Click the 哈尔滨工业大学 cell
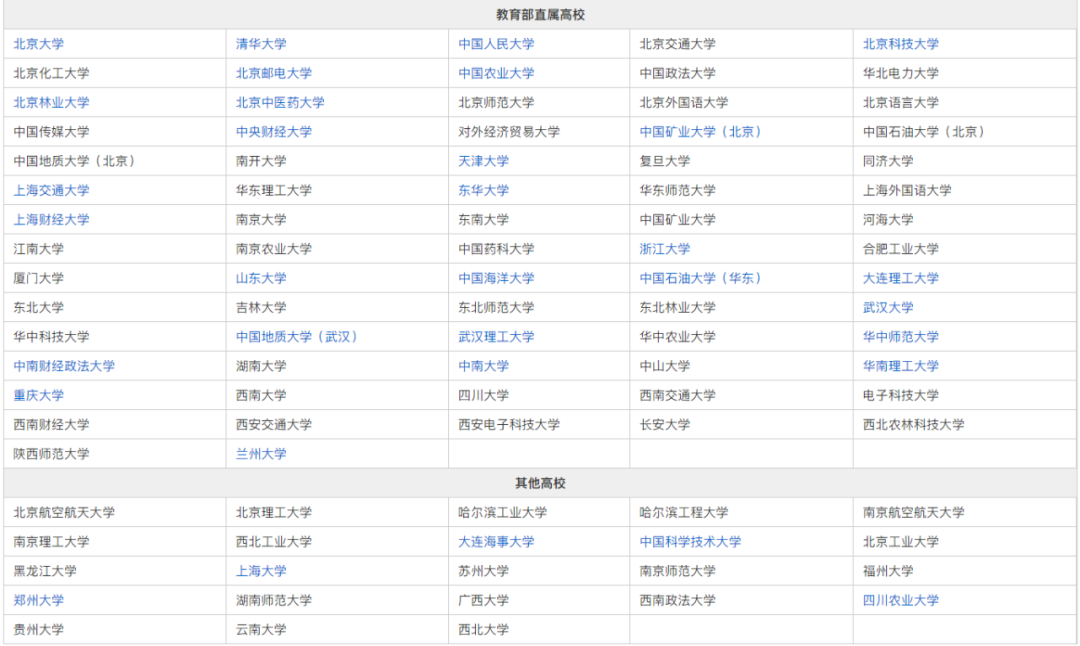 point(539,512)
